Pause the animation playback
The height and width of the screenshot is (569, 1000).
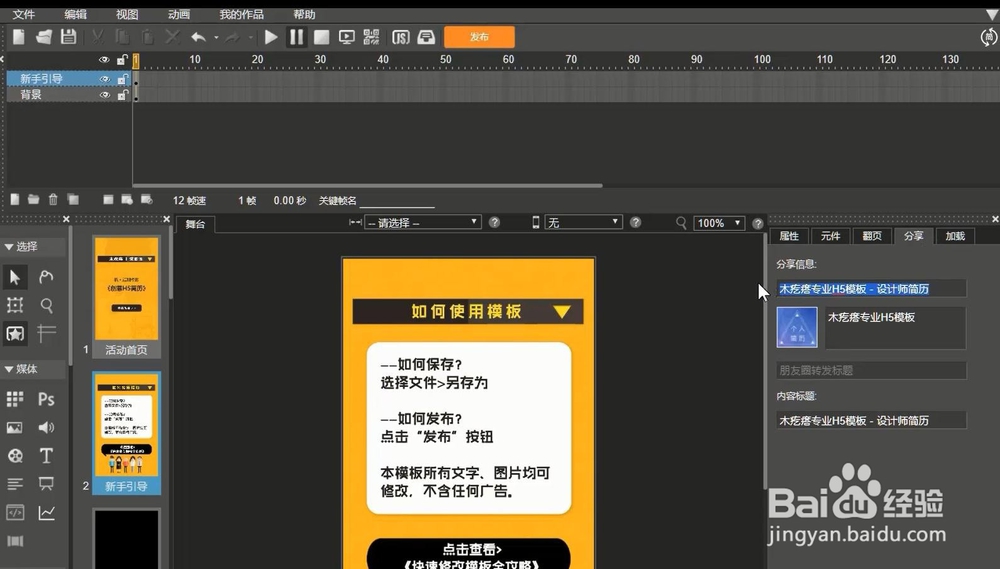297,37
